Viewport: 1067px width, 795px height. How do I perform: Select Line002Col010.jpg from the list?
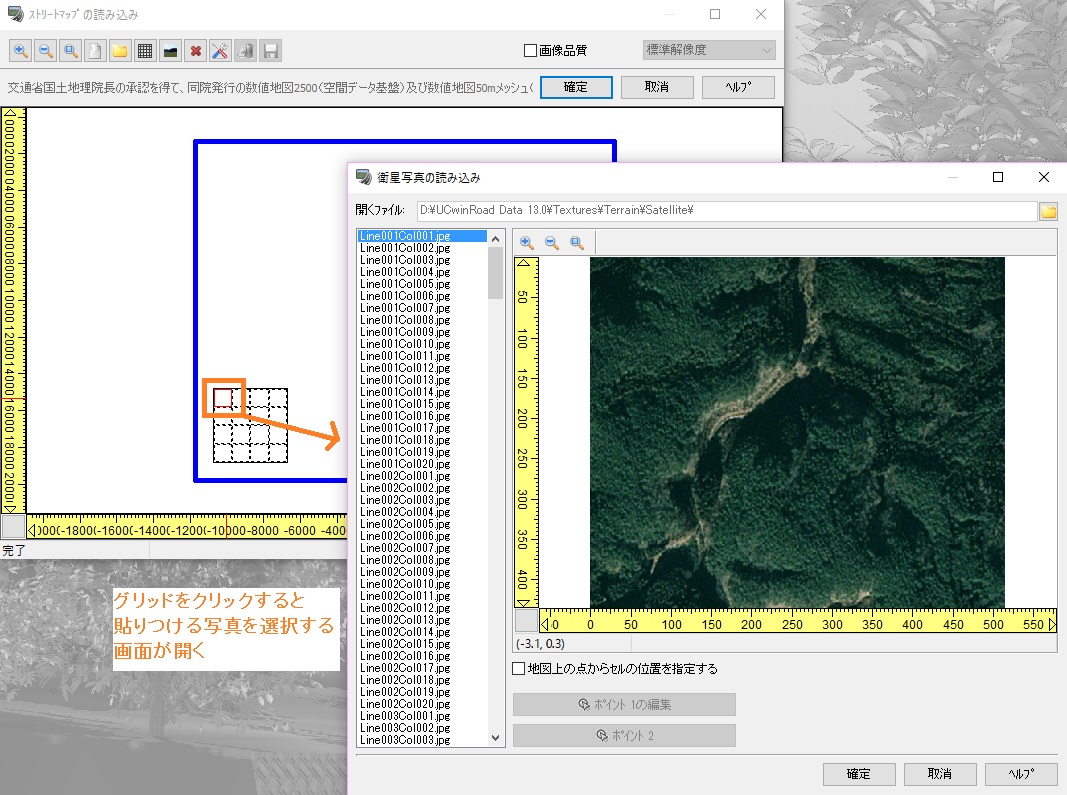(x=397, y=584)
